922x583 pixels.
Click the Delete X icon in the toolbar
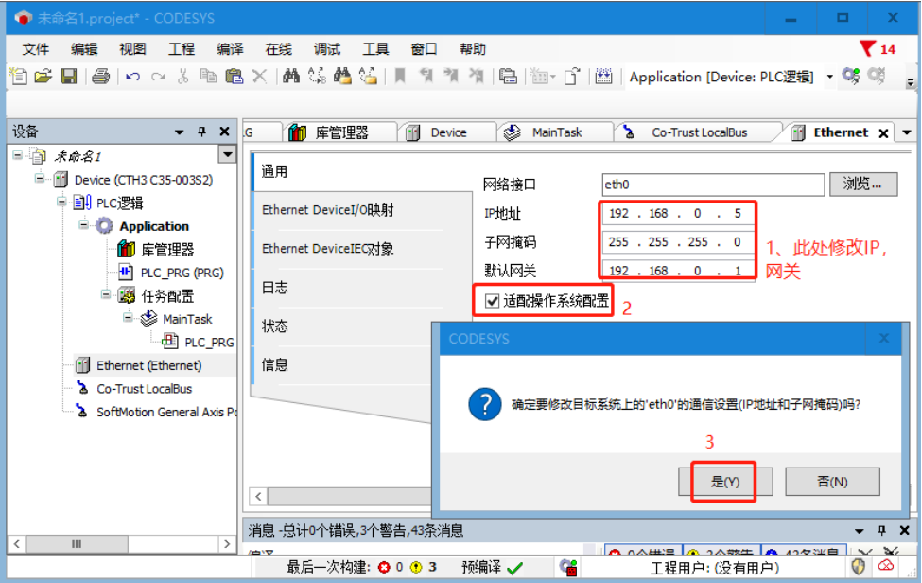(259, 76)
